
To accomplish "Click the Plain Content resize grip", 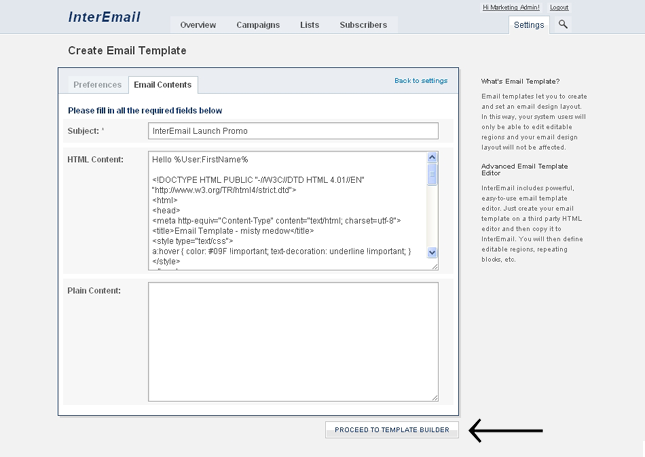I will tap(434, 397).
